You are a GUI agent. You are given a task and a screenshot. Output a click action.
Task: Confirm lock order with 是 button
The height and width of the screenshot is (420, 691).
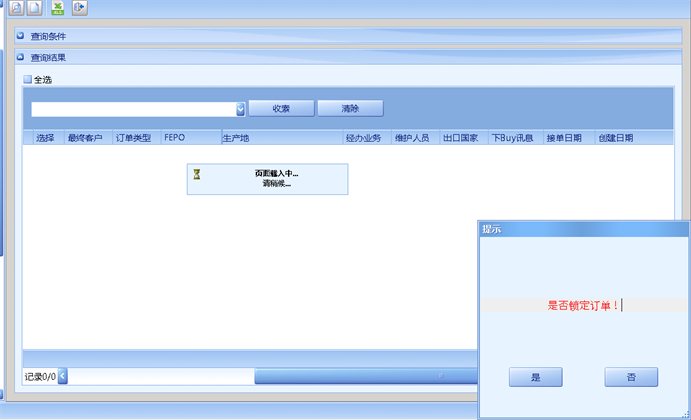[535, 377]
